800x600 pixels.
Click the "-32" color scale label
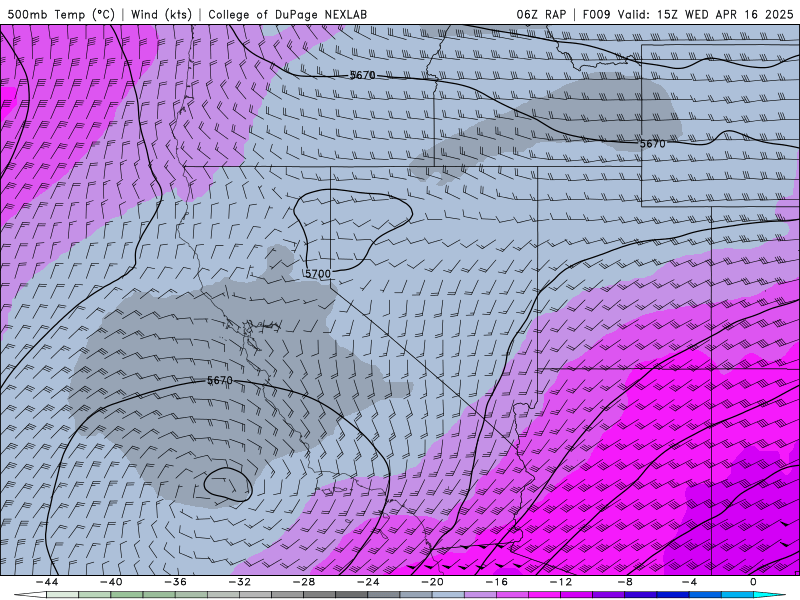coord(240,582)
